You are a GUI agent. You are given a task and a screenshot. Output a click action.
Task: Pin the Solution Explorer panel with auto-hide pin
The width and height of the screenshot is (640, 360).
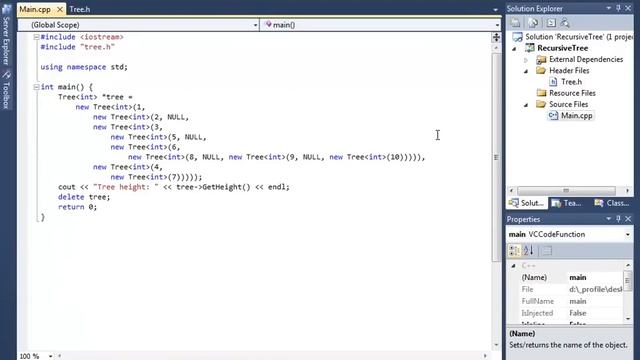pyautogui.click(x=618, y=8)
